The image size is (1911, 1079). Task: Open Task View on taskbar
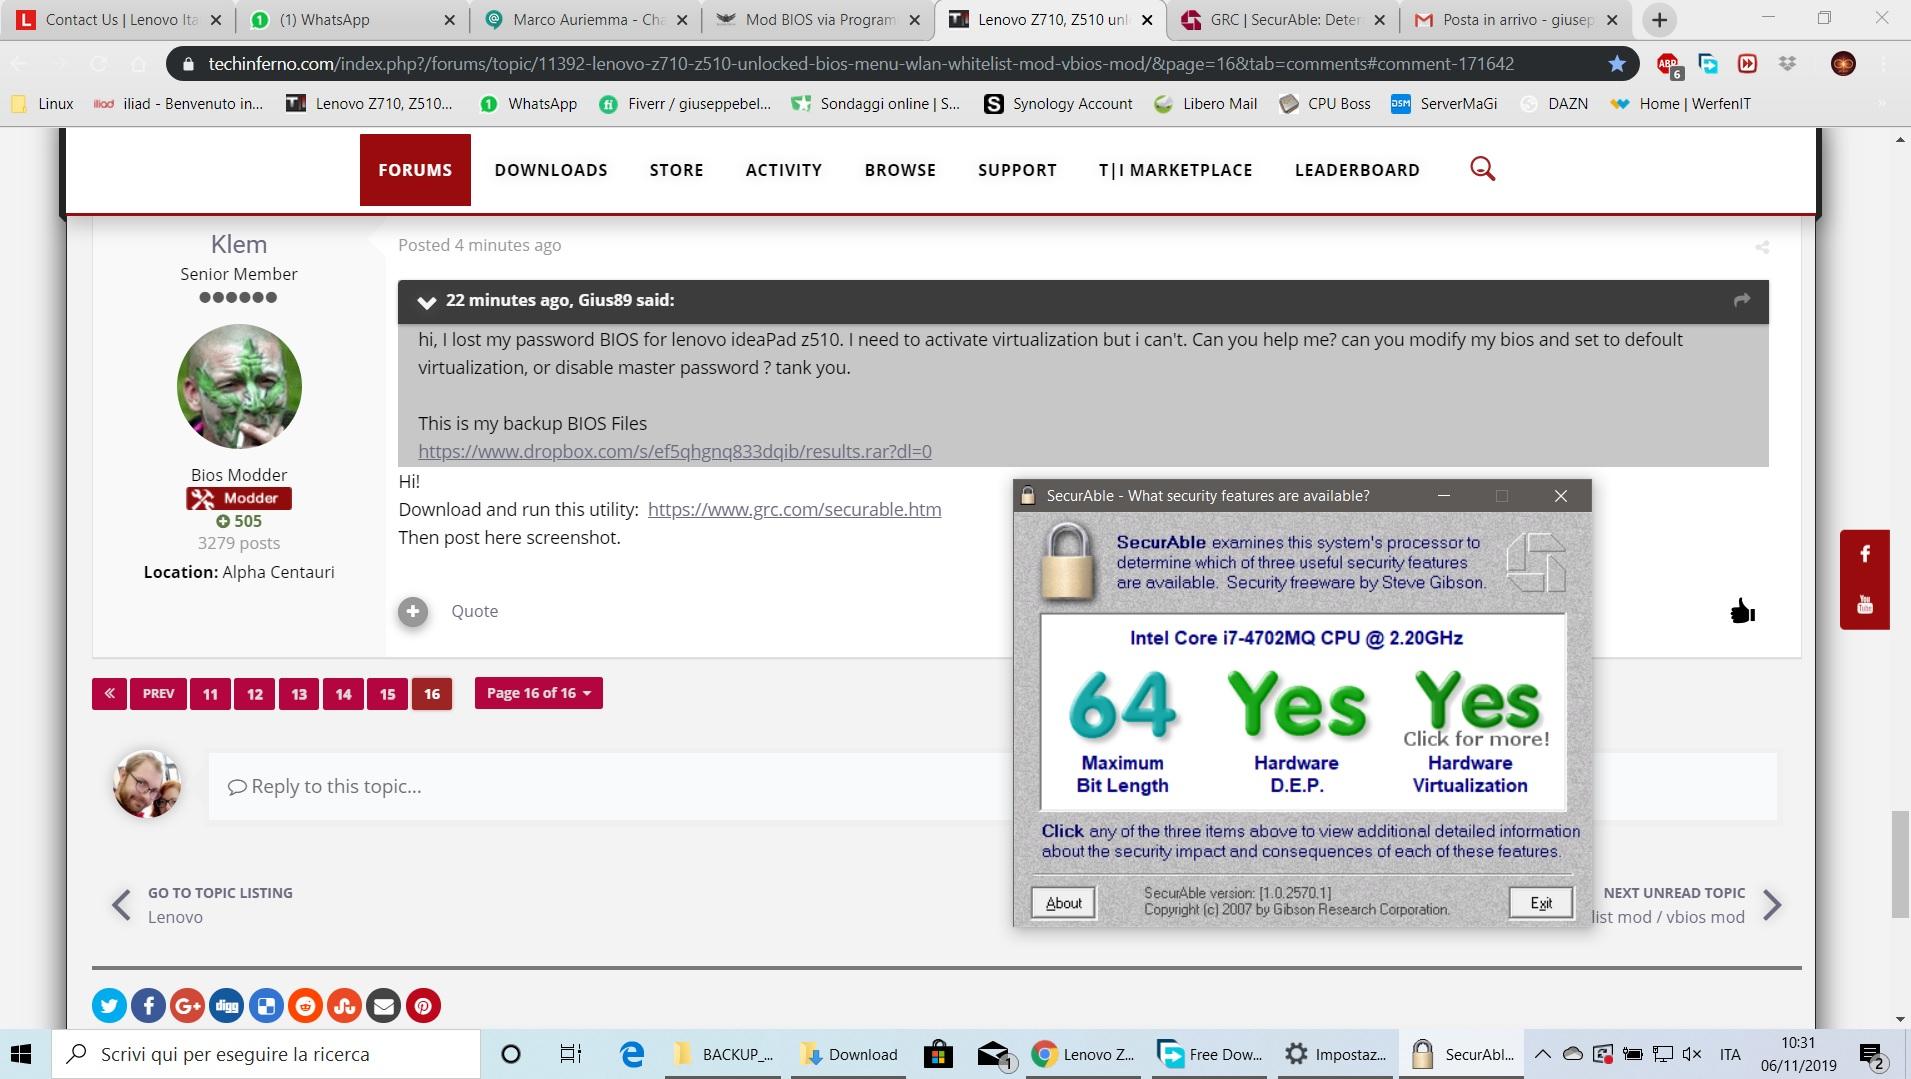click(x=570, y=1054)
